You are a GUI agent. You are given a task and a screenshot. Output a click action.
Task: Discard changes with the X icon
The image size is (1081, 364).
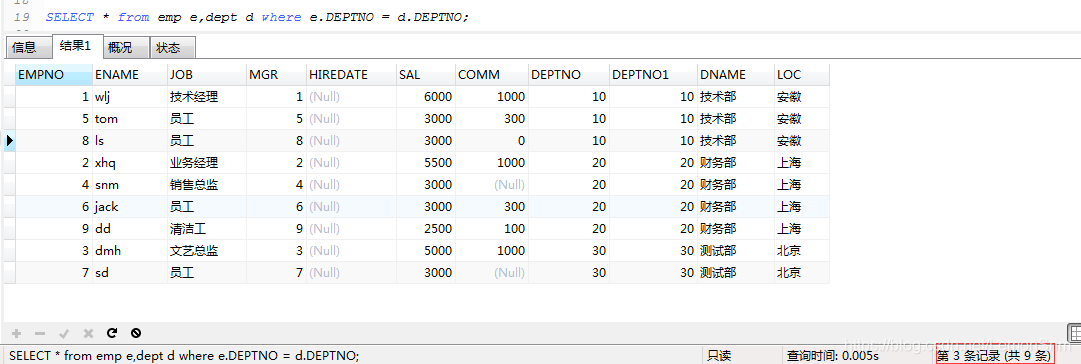(88, 333)
